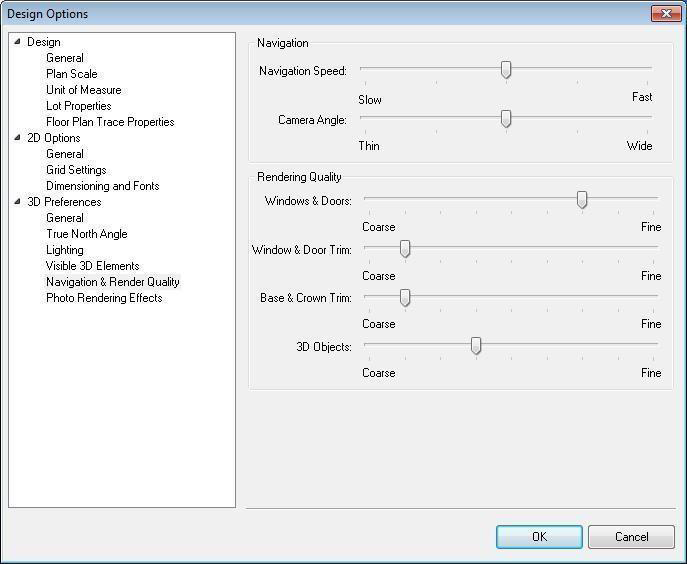Select General under Design
Viewport: 687px width, 564px height.
(x=65, y=58)
